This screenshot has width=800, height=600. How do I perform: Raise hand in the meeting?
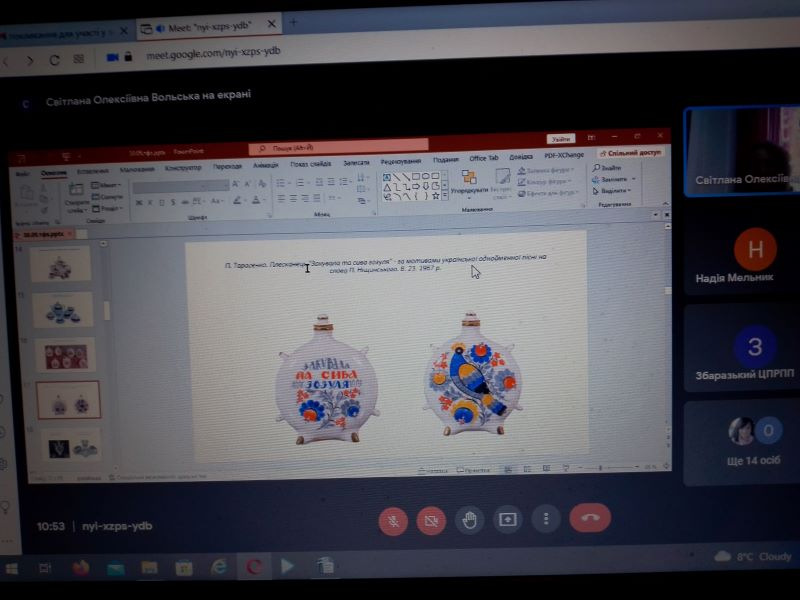click(469, 520)
